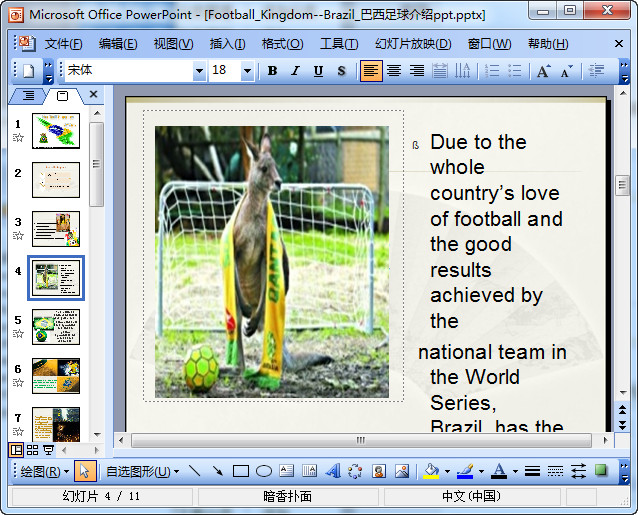Open the 窗口(W) menu

click(489, 44)
